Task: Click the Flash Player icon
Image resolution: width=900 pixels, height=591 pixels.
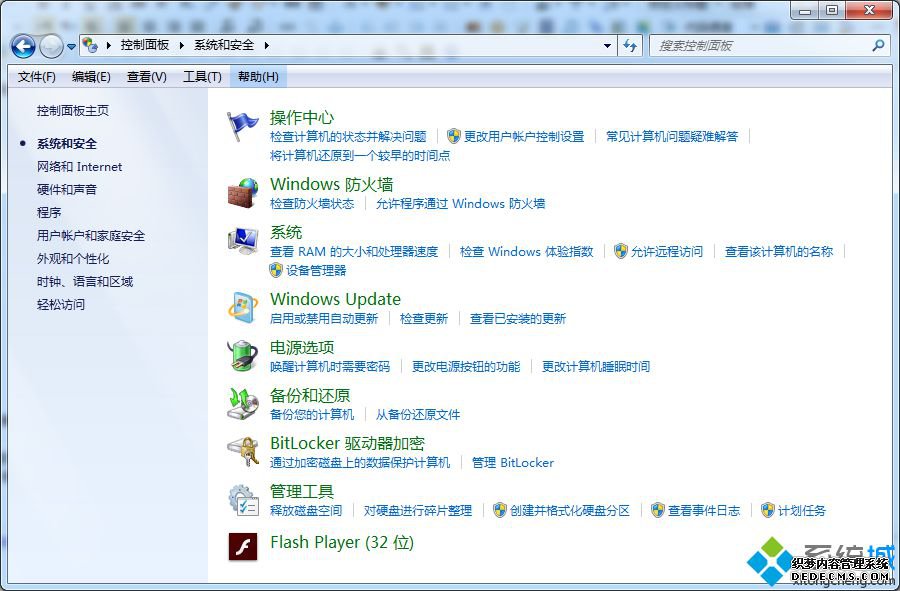Action: click(x=243, y=546)
